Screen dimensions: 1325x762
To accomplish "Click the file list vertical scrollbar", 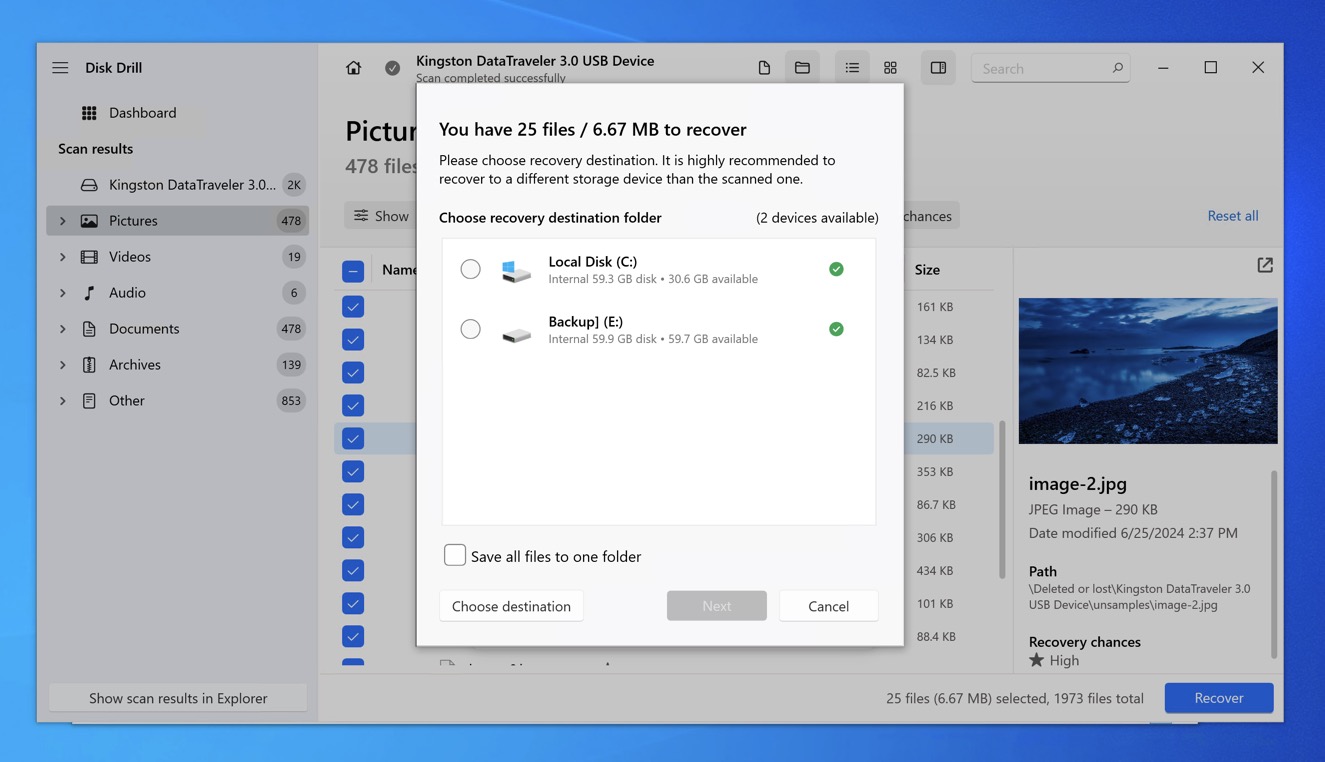I will click(x=1002, y=500).
